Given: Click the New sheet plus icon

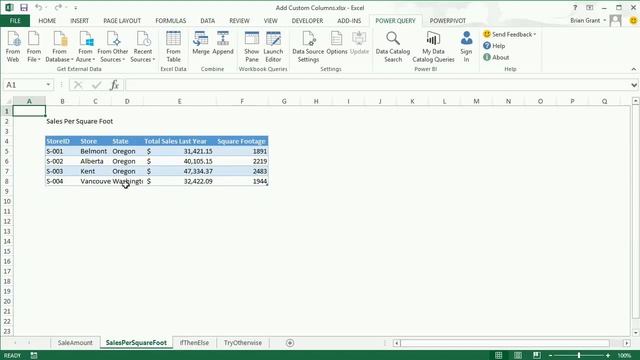Looking at the screenshot, I should click(290, 343).
